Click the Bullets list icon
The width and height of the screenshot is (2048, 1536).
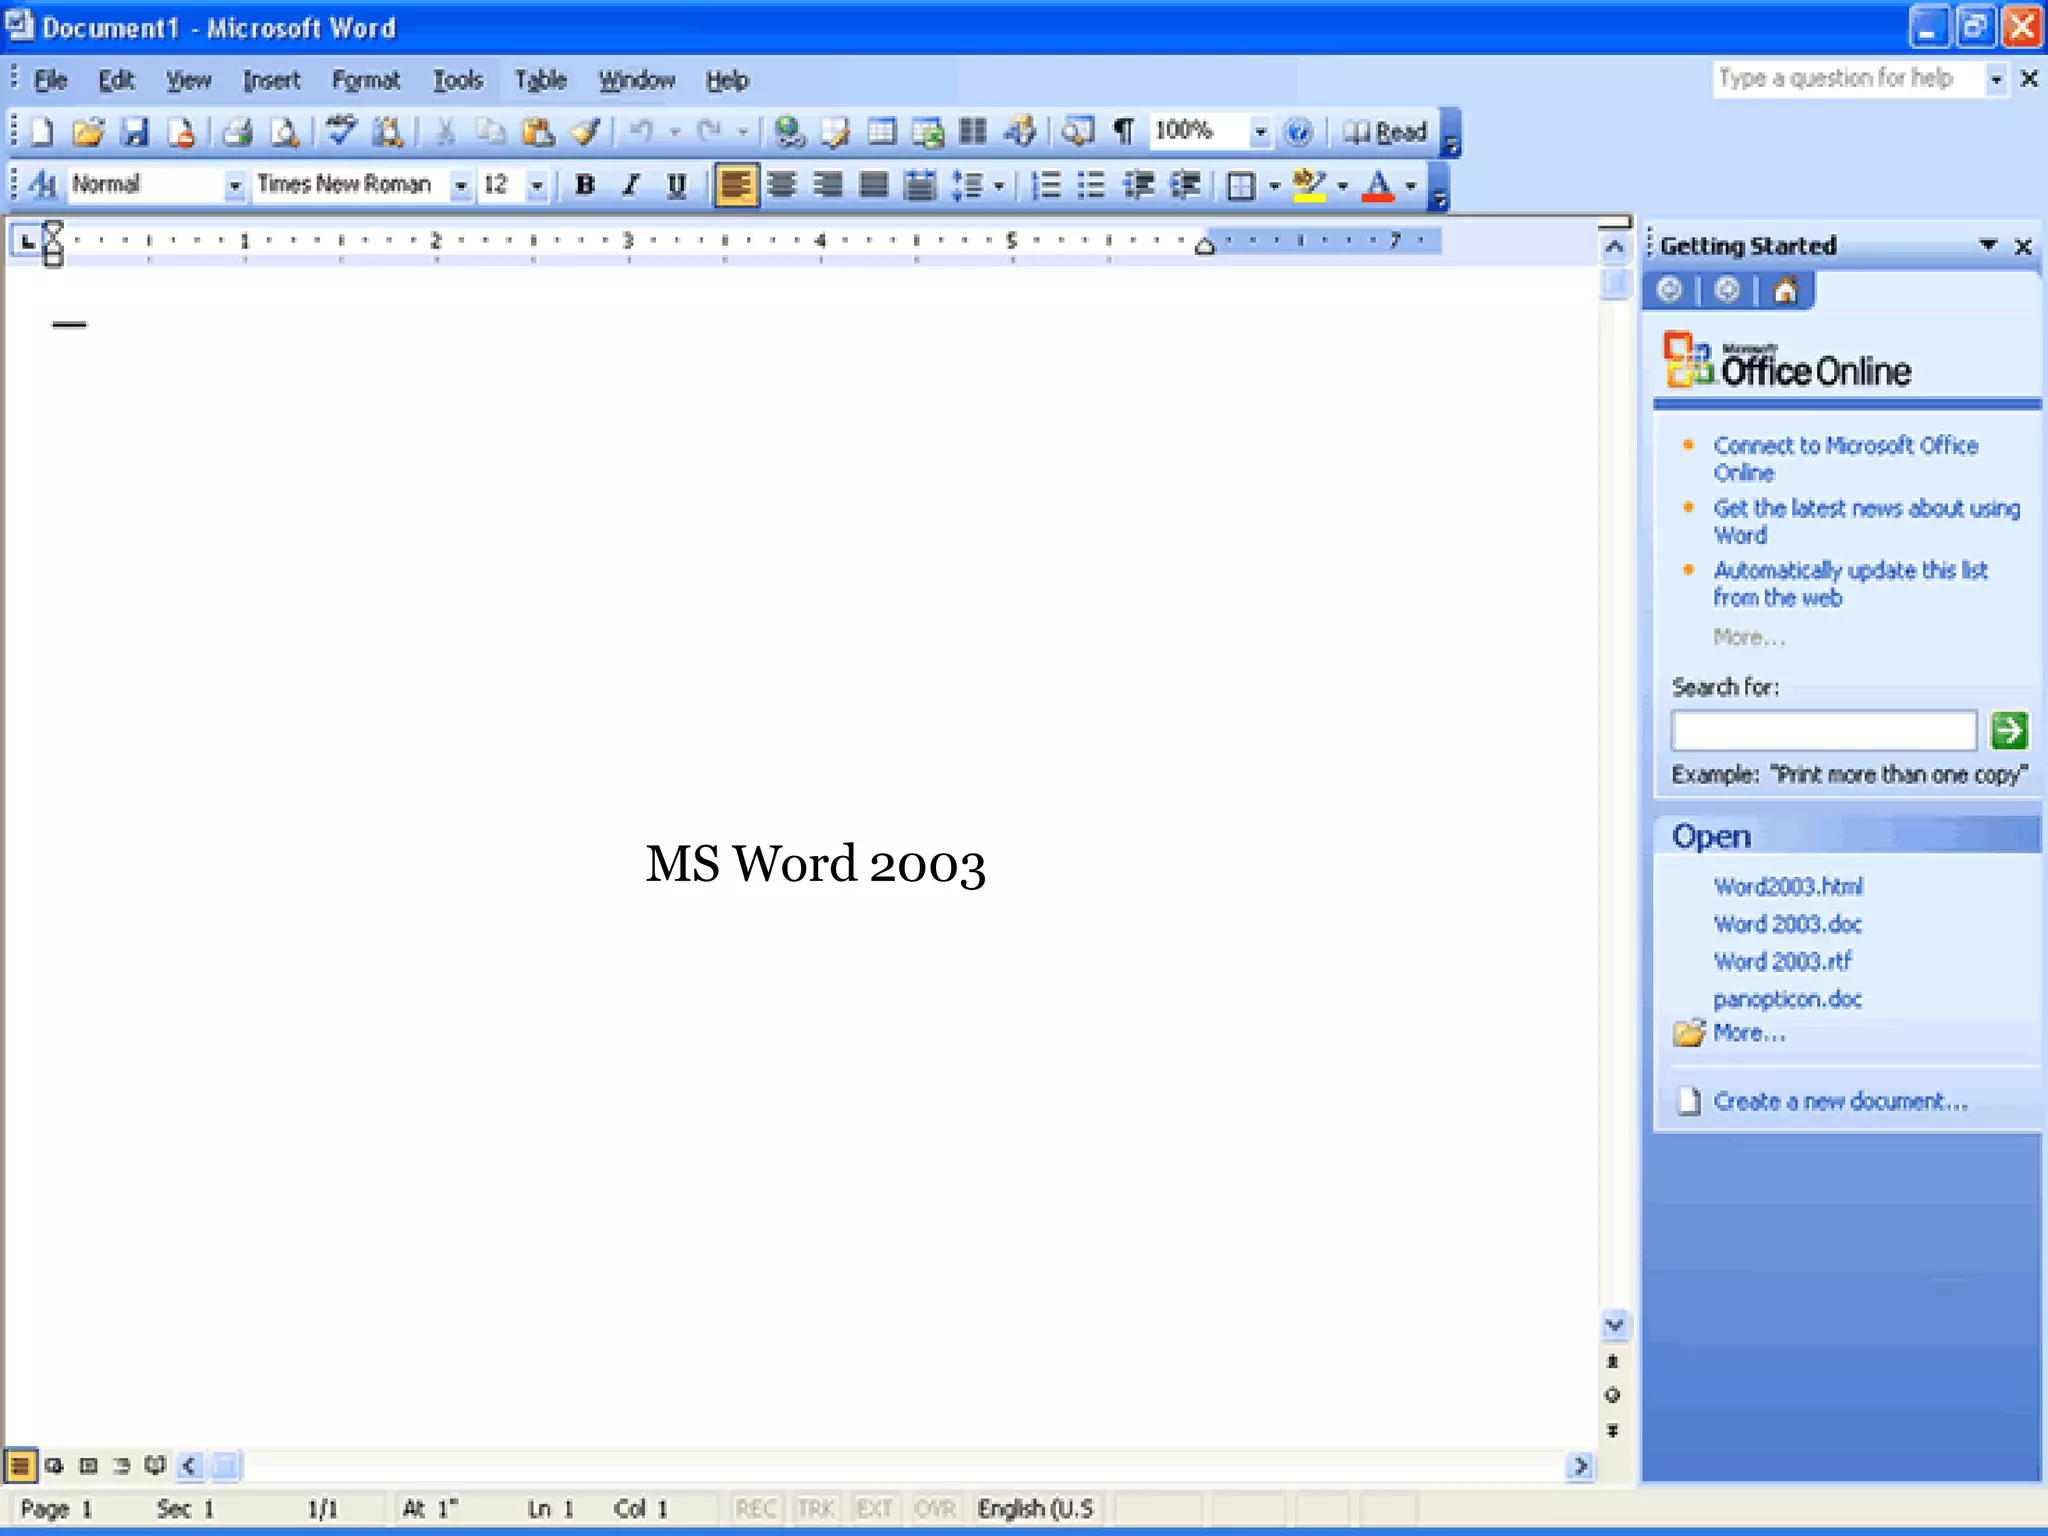coord(1092,185)
